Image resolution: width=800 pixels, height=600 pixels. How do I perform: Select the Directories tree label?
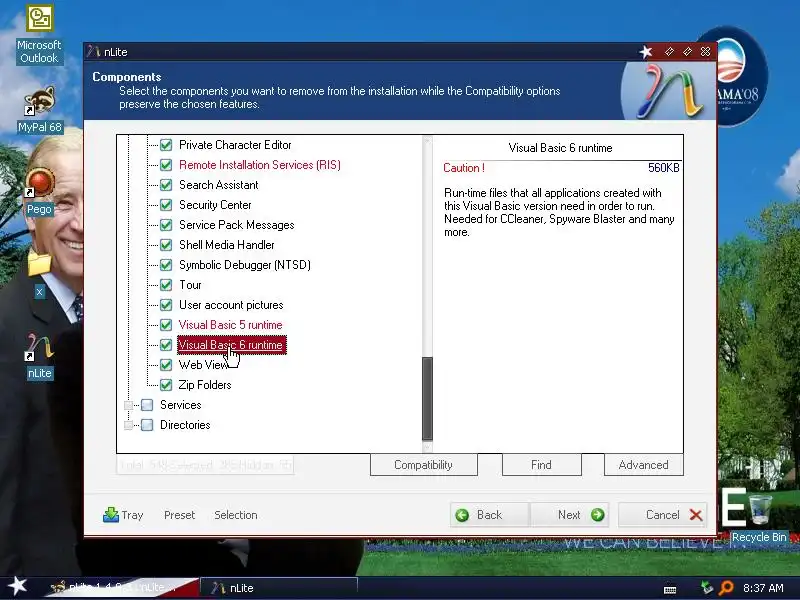pos(185,425)
